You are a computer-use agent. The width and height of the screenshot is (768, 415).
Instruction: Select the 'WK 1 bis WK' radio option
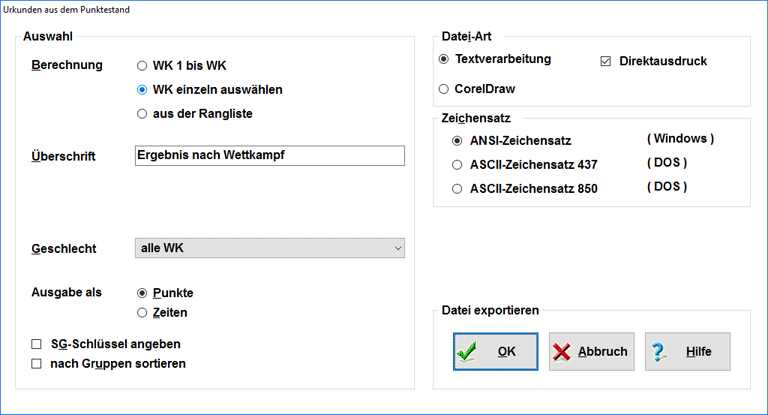tap(143, 66)
